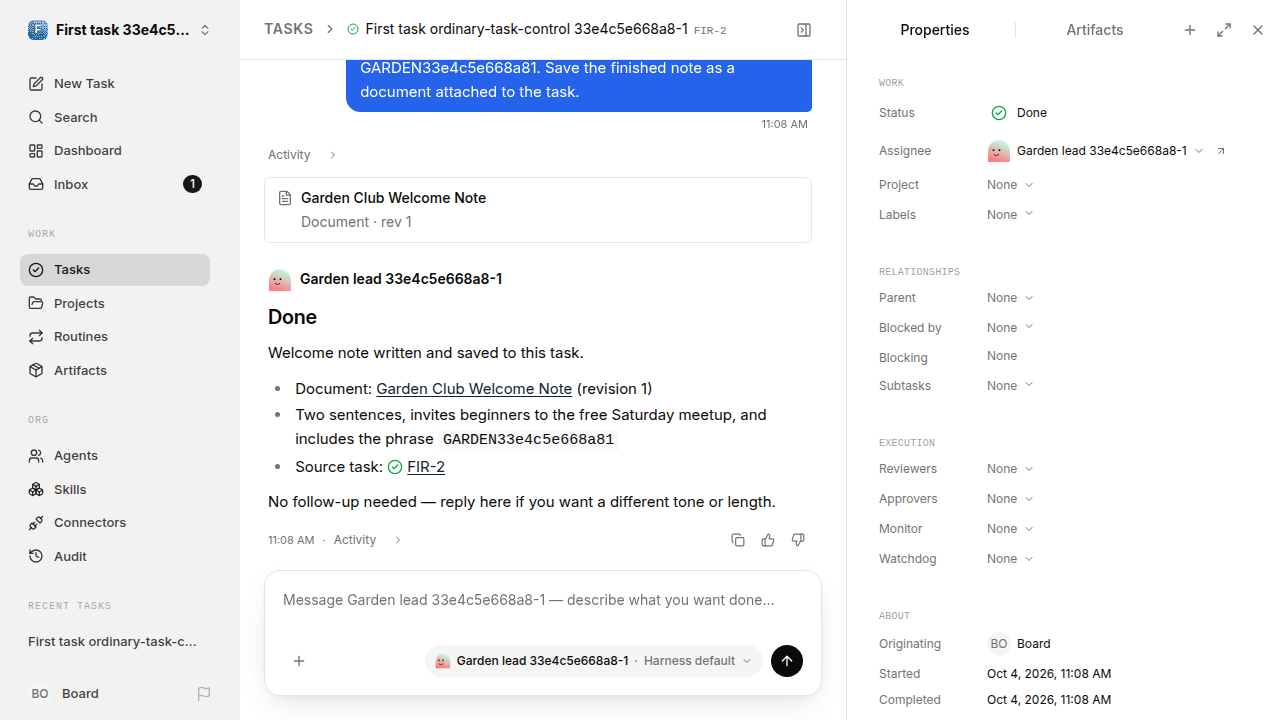Open the Project None dropdown

tap(1010, 185)
